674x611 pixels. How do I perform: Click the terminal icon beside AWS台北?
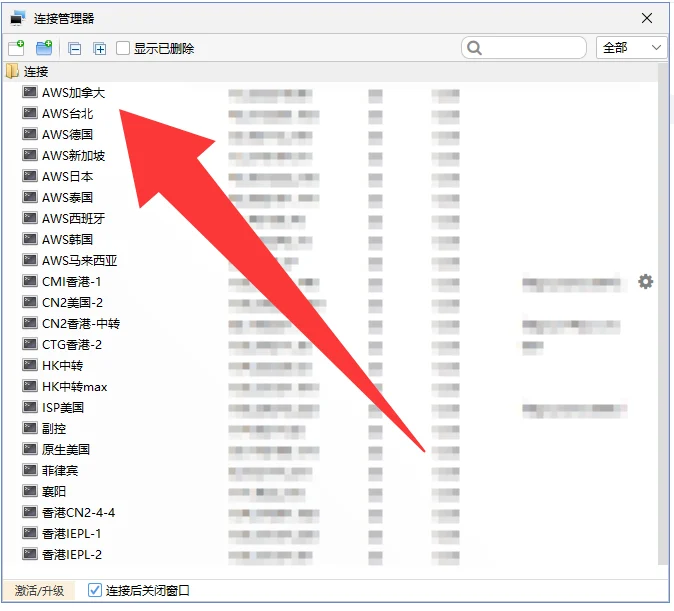(30, 113)
